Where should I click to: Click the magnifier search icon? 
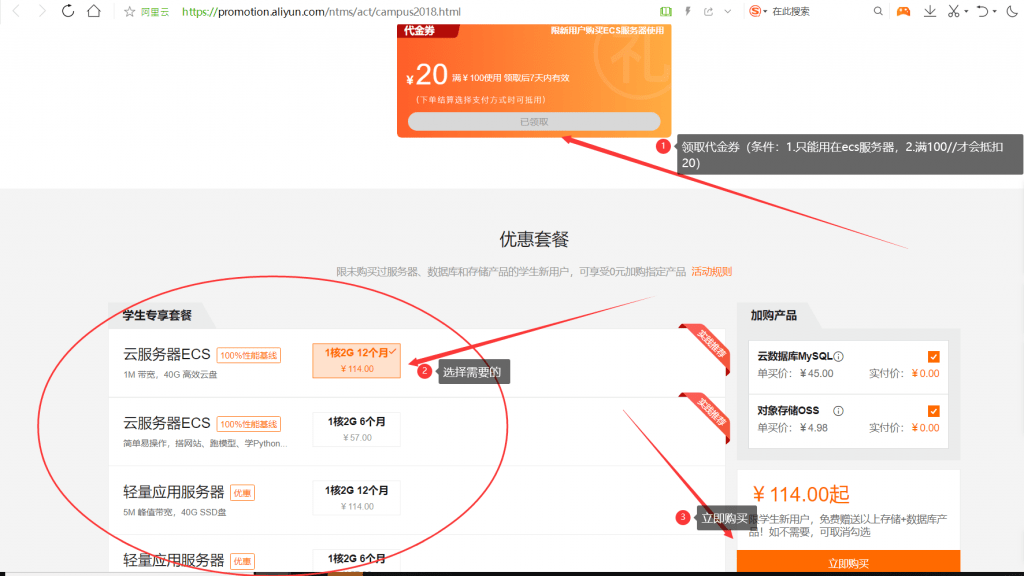[x=878, y=11]
